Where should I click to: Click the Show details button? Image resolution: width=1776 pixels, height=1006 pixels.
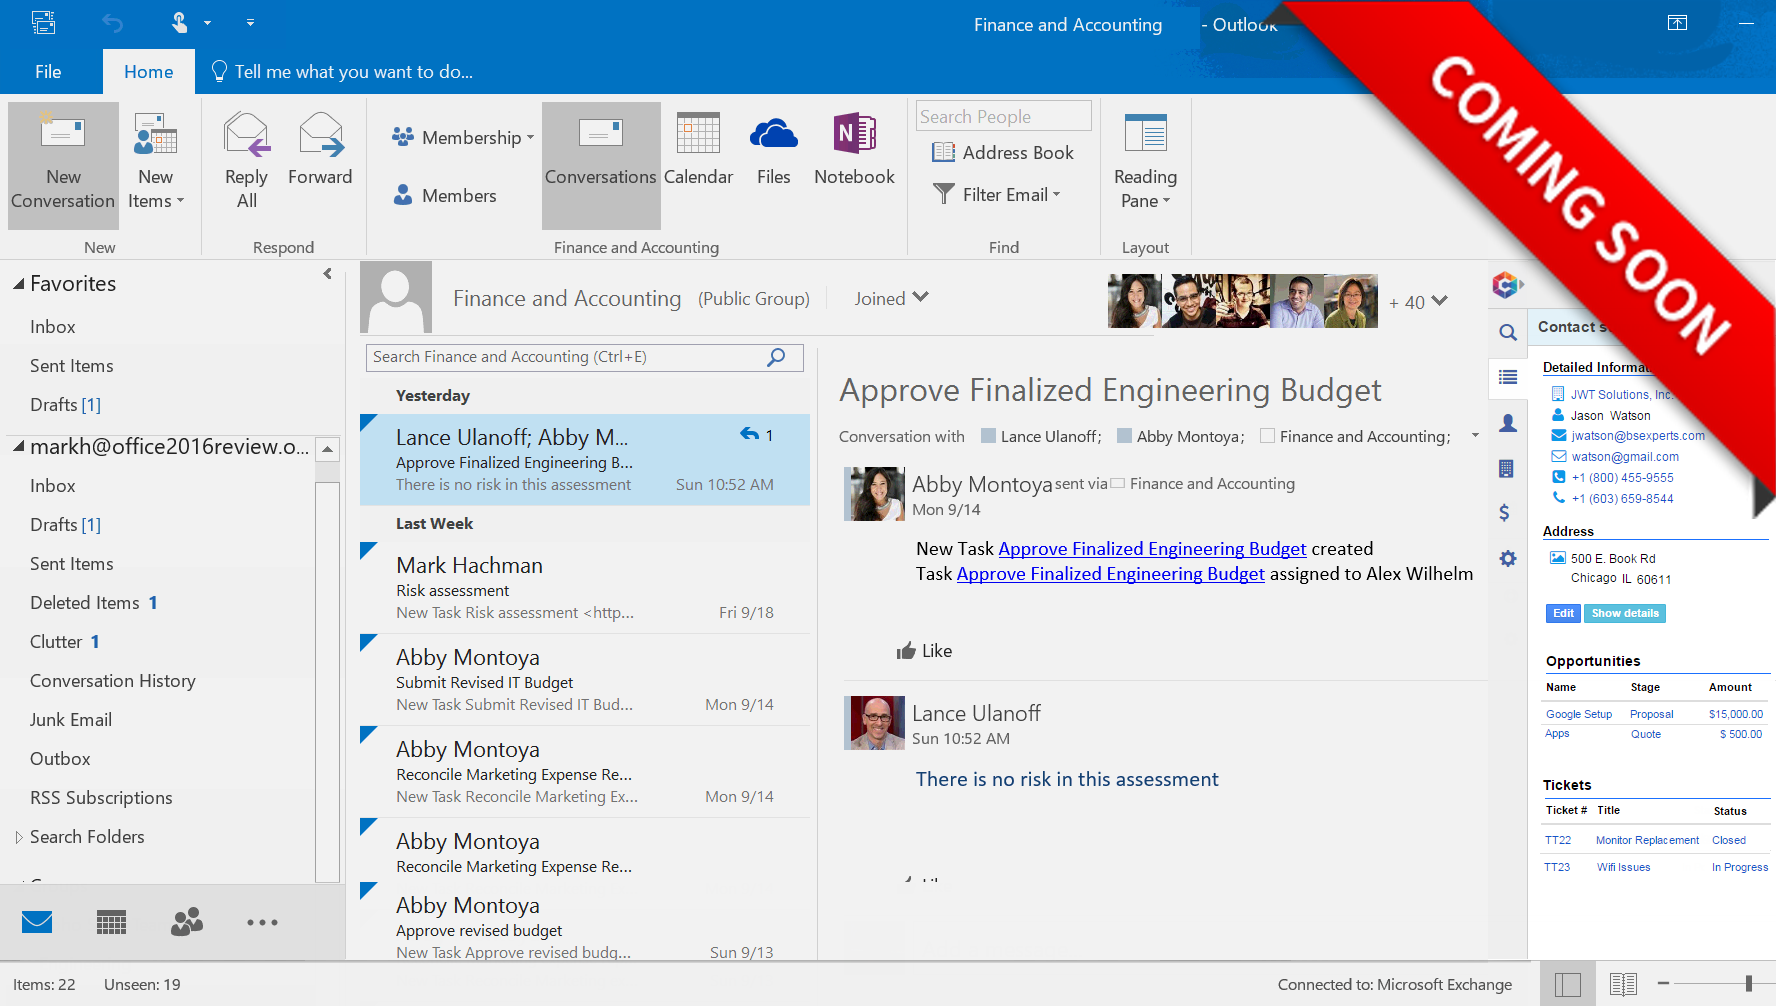[1625, 614]
